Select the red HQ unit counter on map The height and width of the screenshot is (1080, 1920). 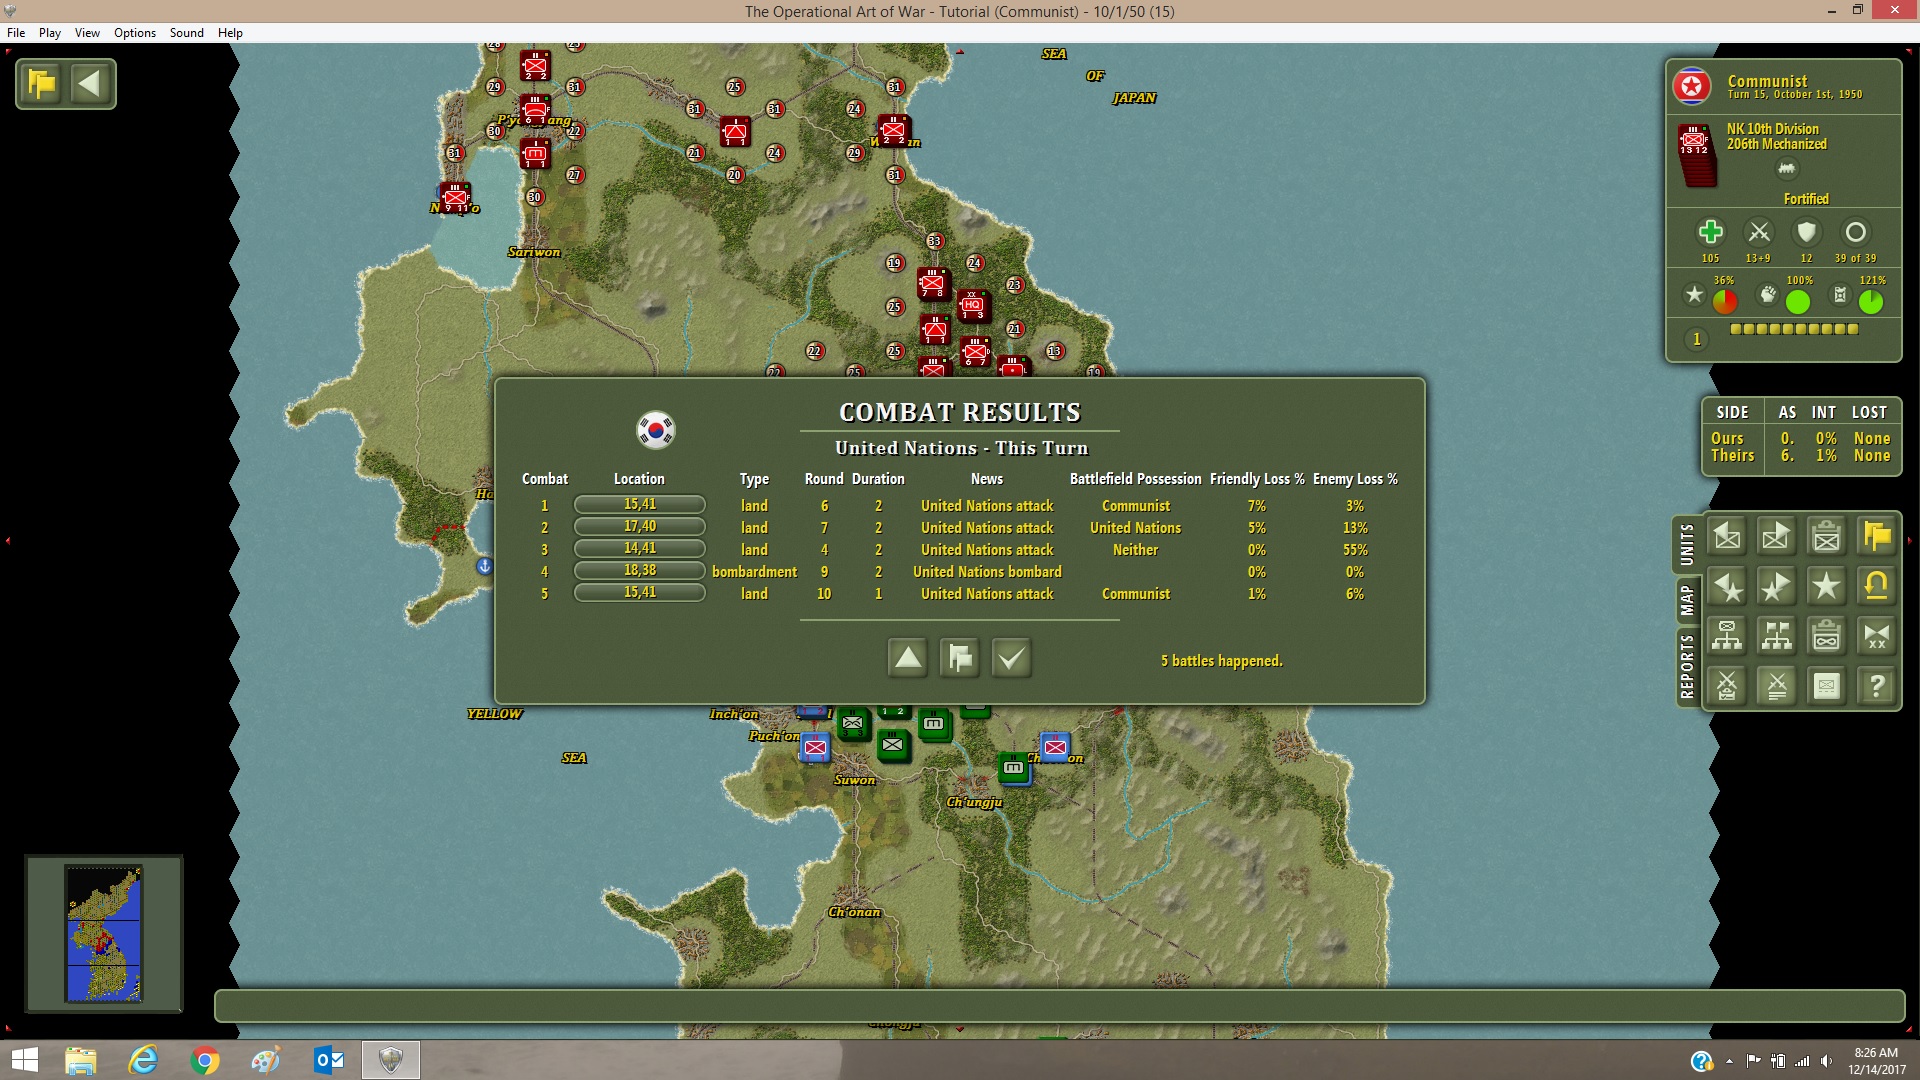[972, 305]
